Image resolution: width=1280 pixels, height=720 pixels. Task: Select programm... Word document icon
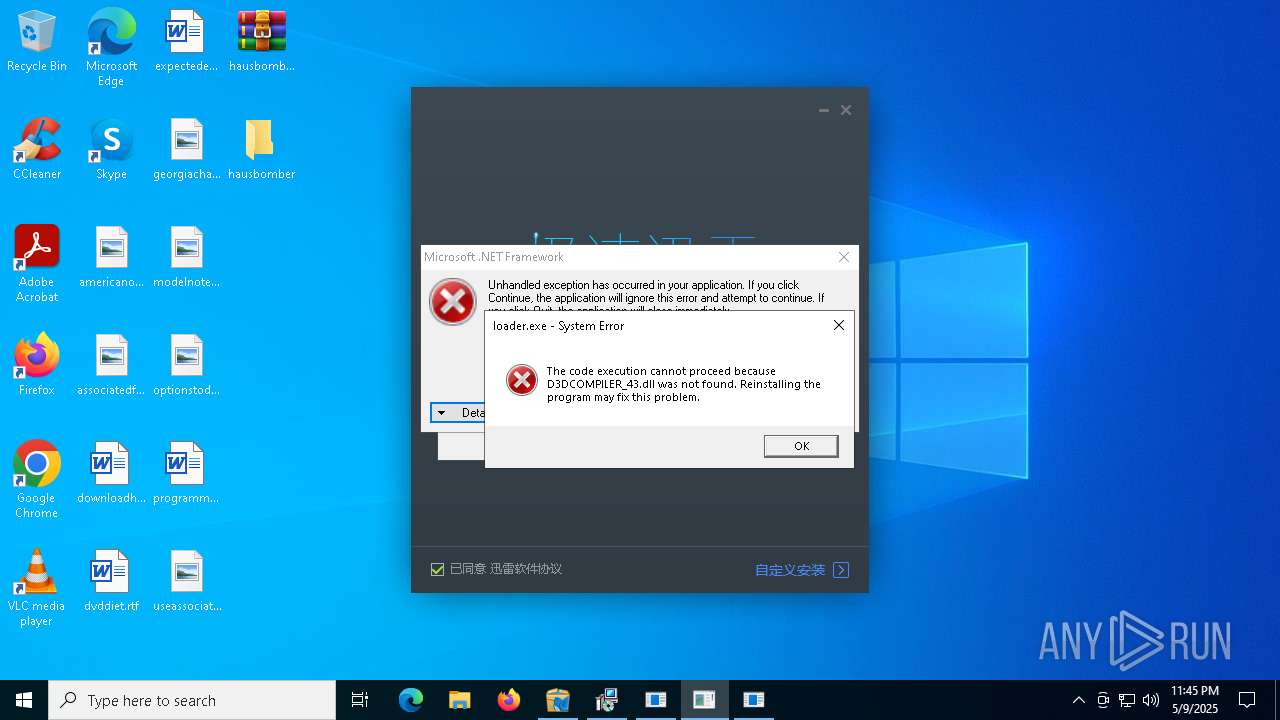(186, 474)
